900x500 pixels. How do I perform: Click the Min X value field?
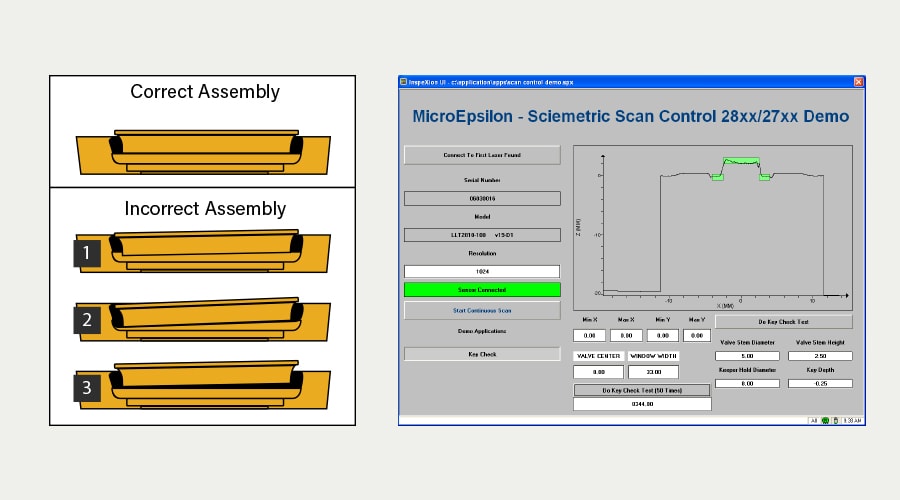point(589,336)
